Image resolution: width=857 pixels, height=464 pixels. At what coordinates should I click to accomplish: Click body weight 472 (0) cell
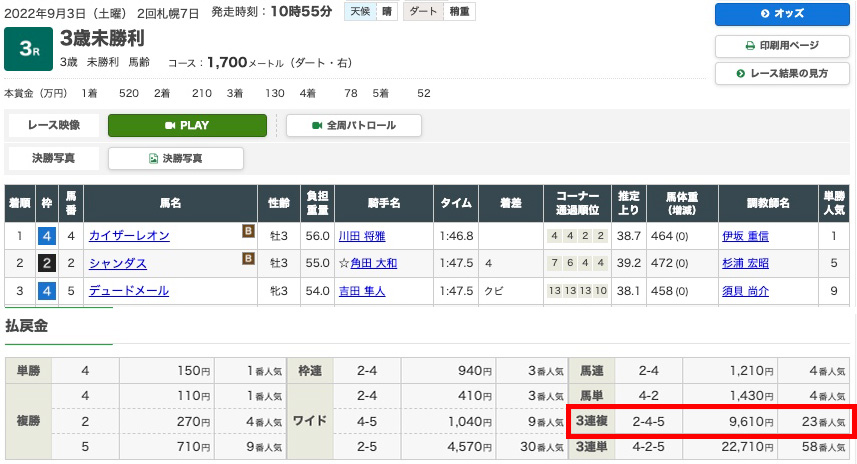[670, 263]
